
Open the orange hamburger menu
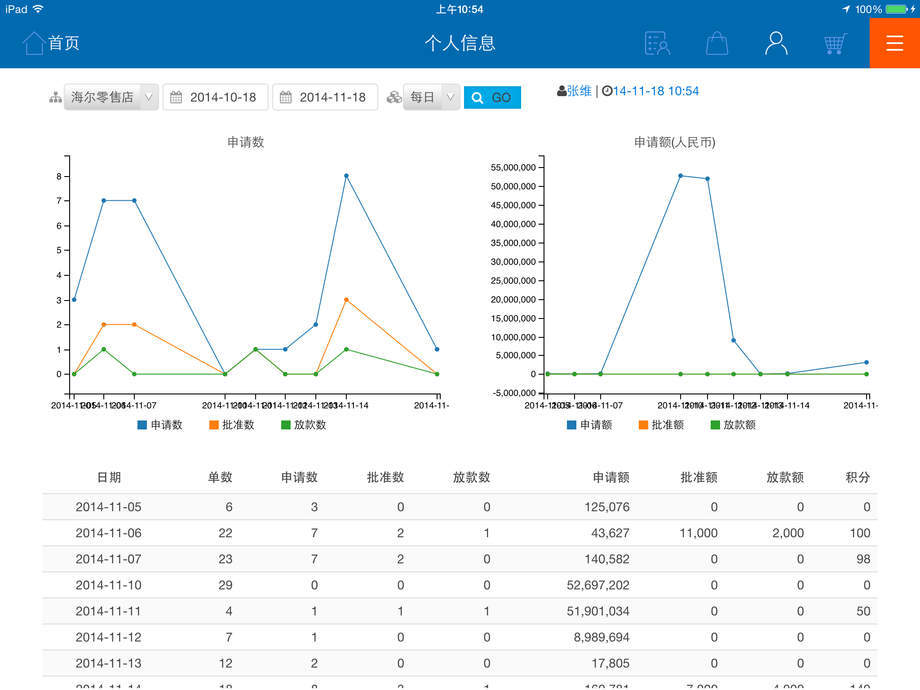click(894, 43)
